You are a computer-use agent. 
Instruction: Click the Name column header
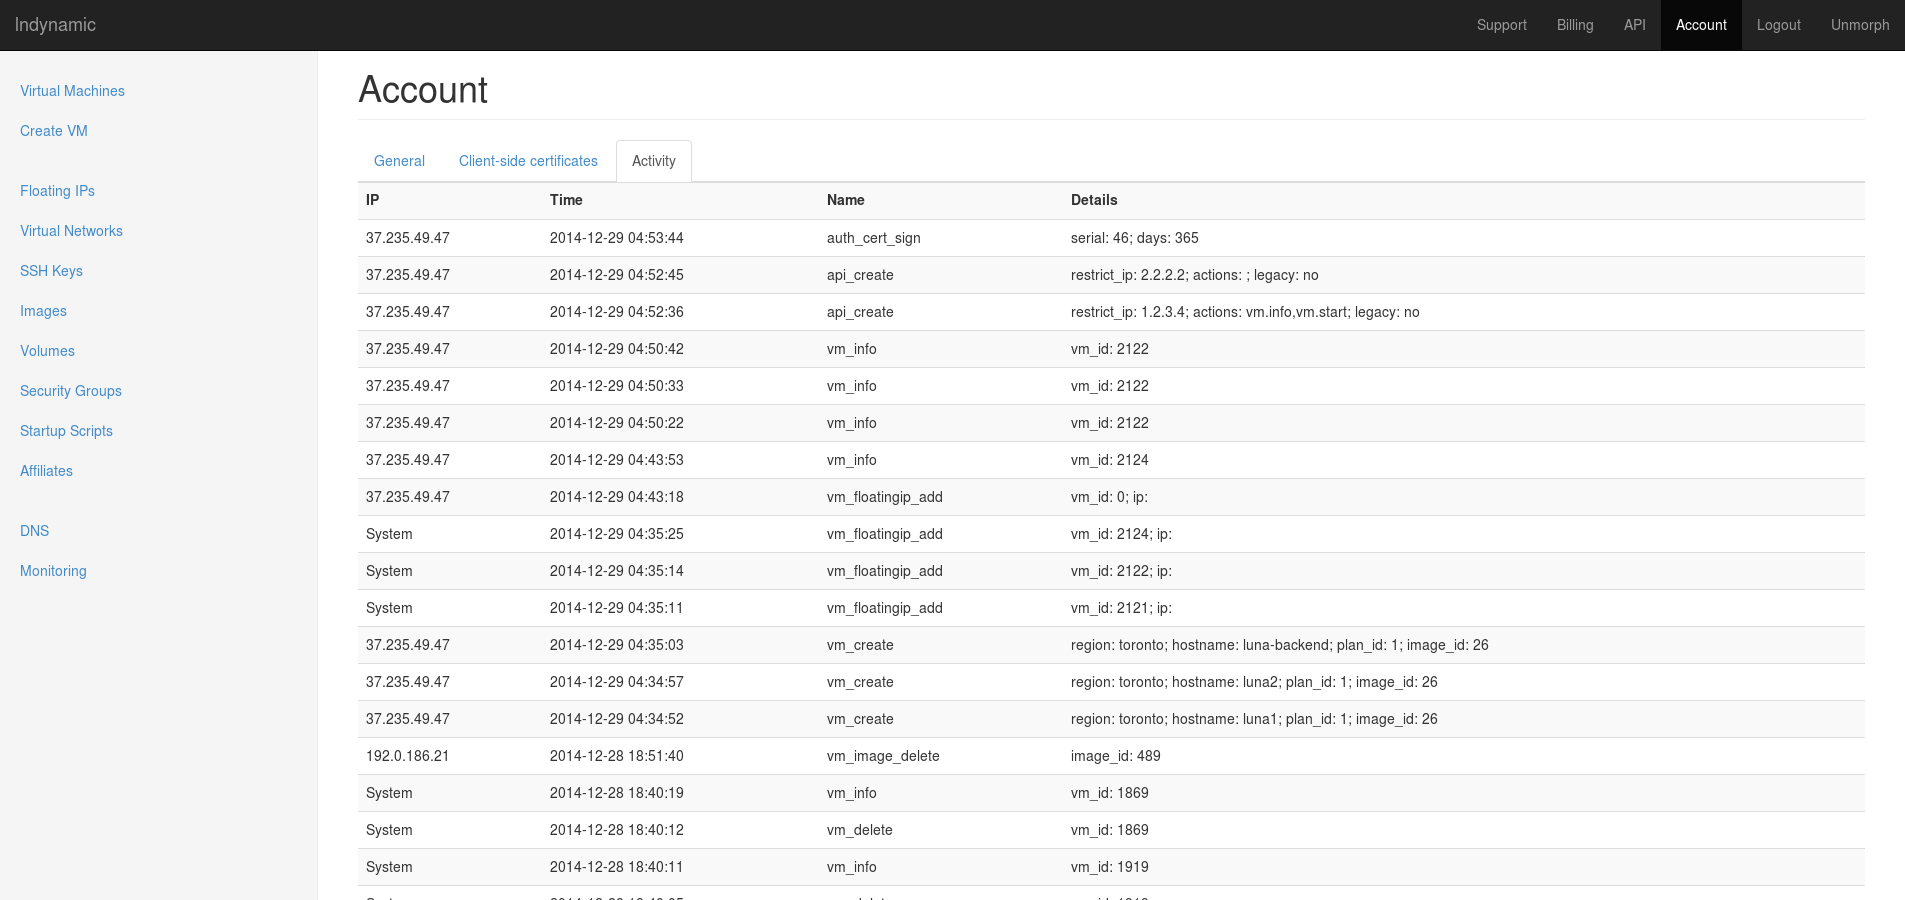point(845,200)
